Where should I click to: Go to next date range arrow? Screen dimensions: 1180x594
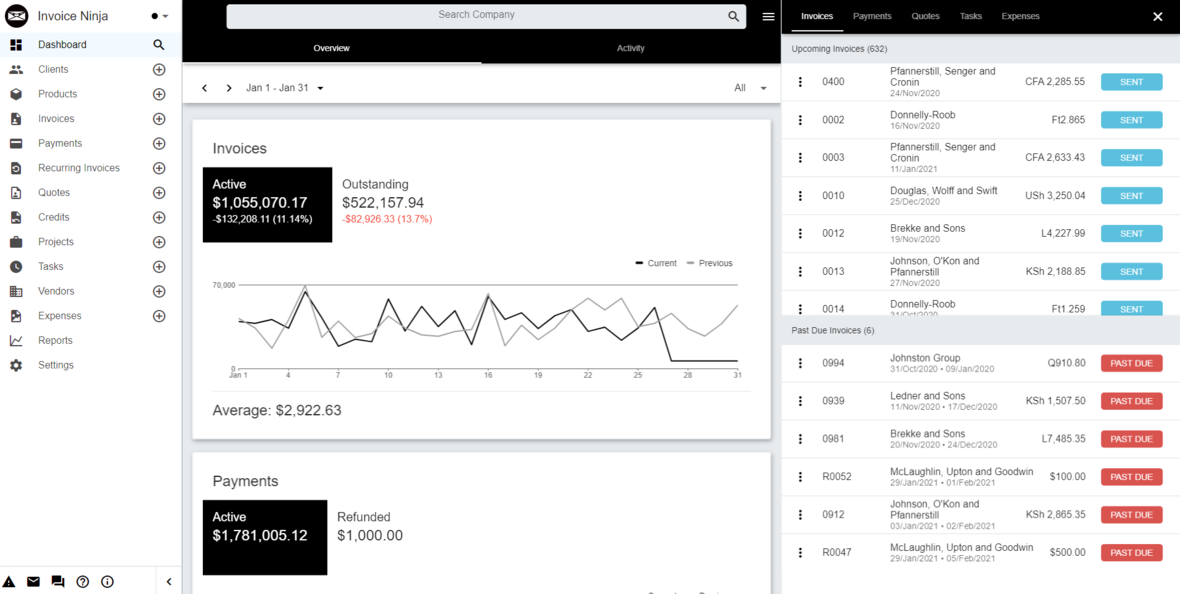click(229, 88)
